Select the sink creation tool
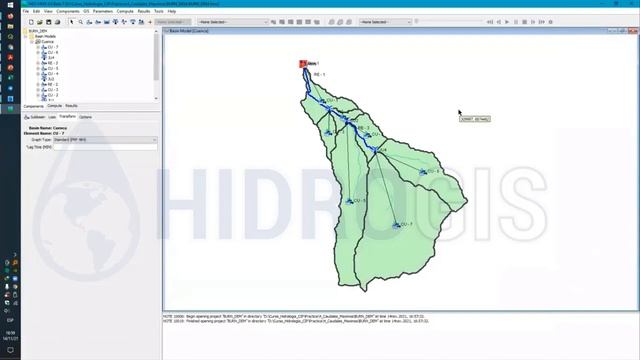The height and width of the screenshot is (360, 640). (x=141, y=22)
